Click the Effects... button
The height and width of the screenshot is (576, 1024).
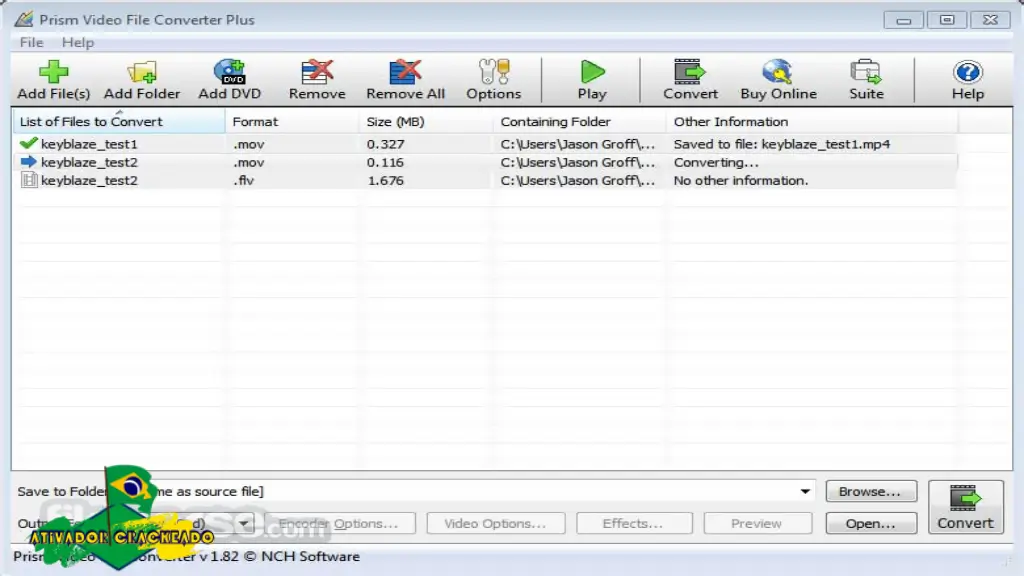[633, 523]
